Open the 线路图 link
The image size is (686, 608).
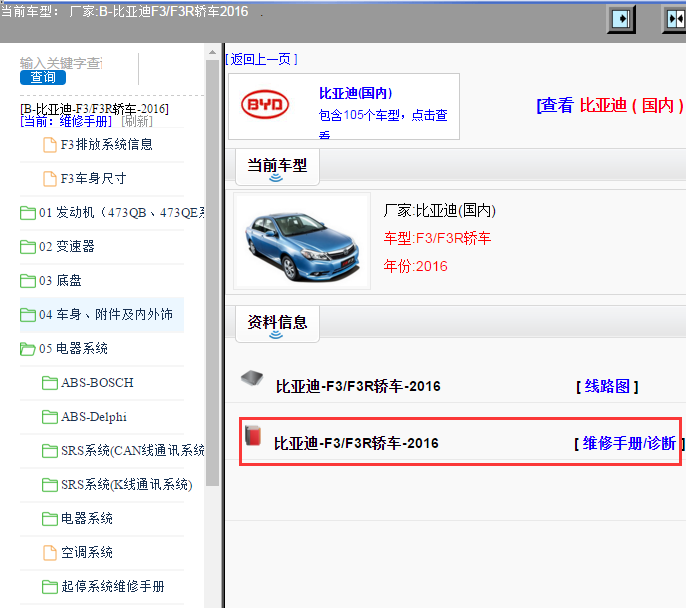pyautogui.click(x=607, y=386)
